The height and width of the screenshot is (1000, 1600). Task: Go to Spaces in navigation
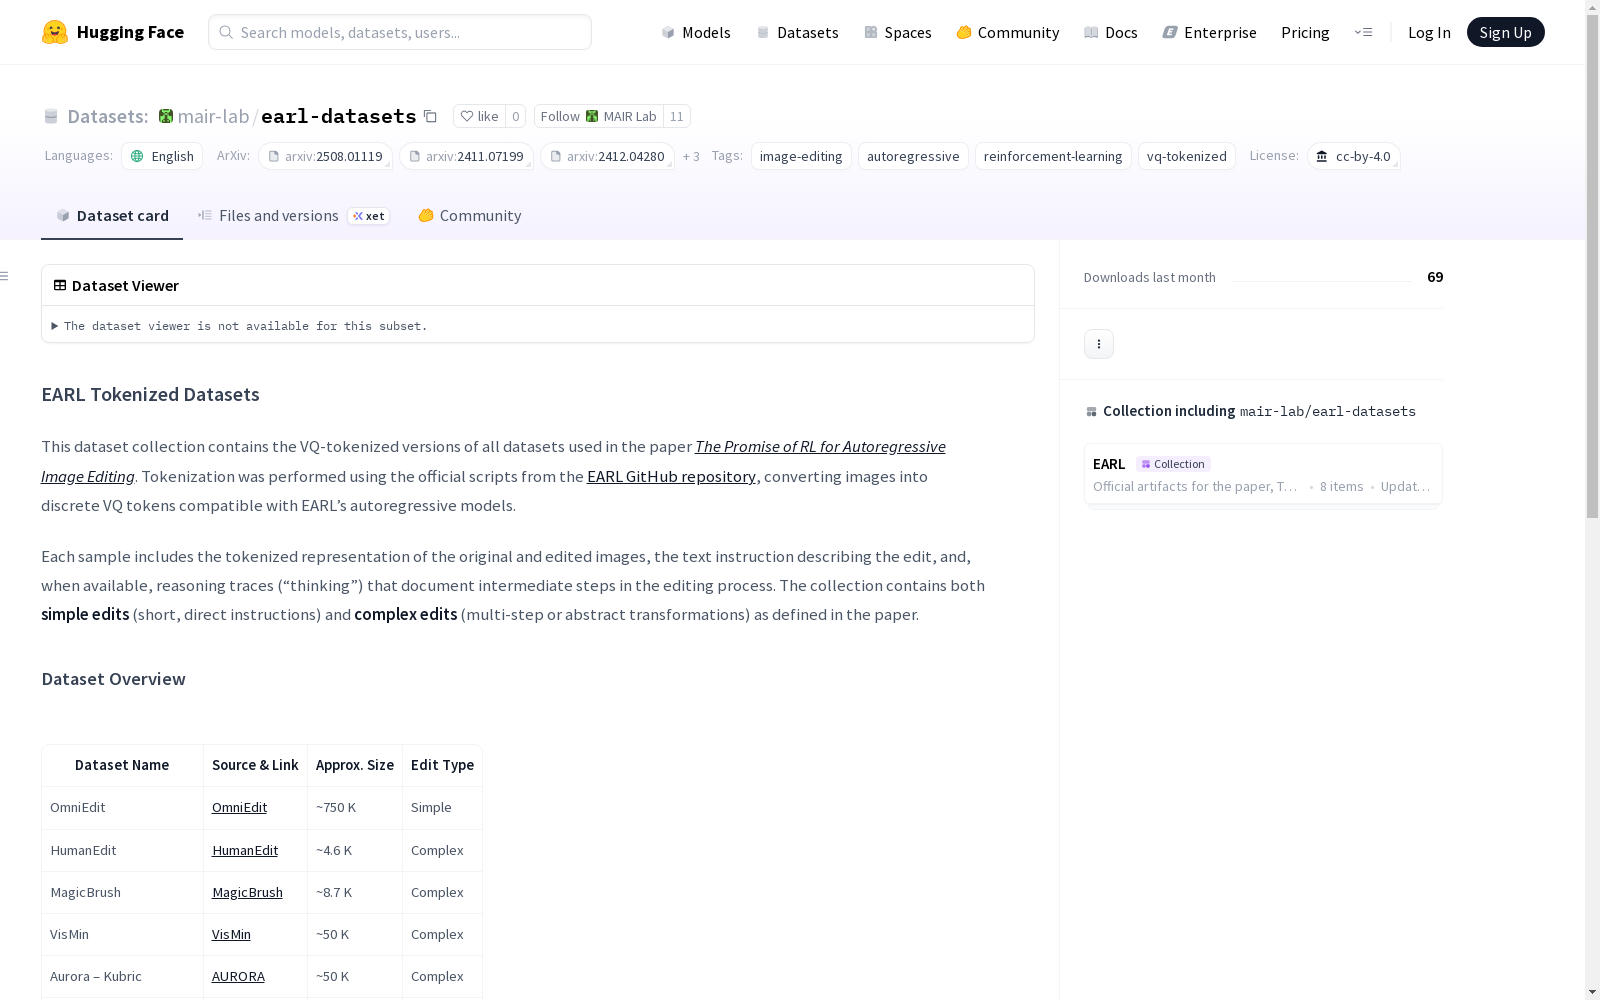[x=898, y=32]
